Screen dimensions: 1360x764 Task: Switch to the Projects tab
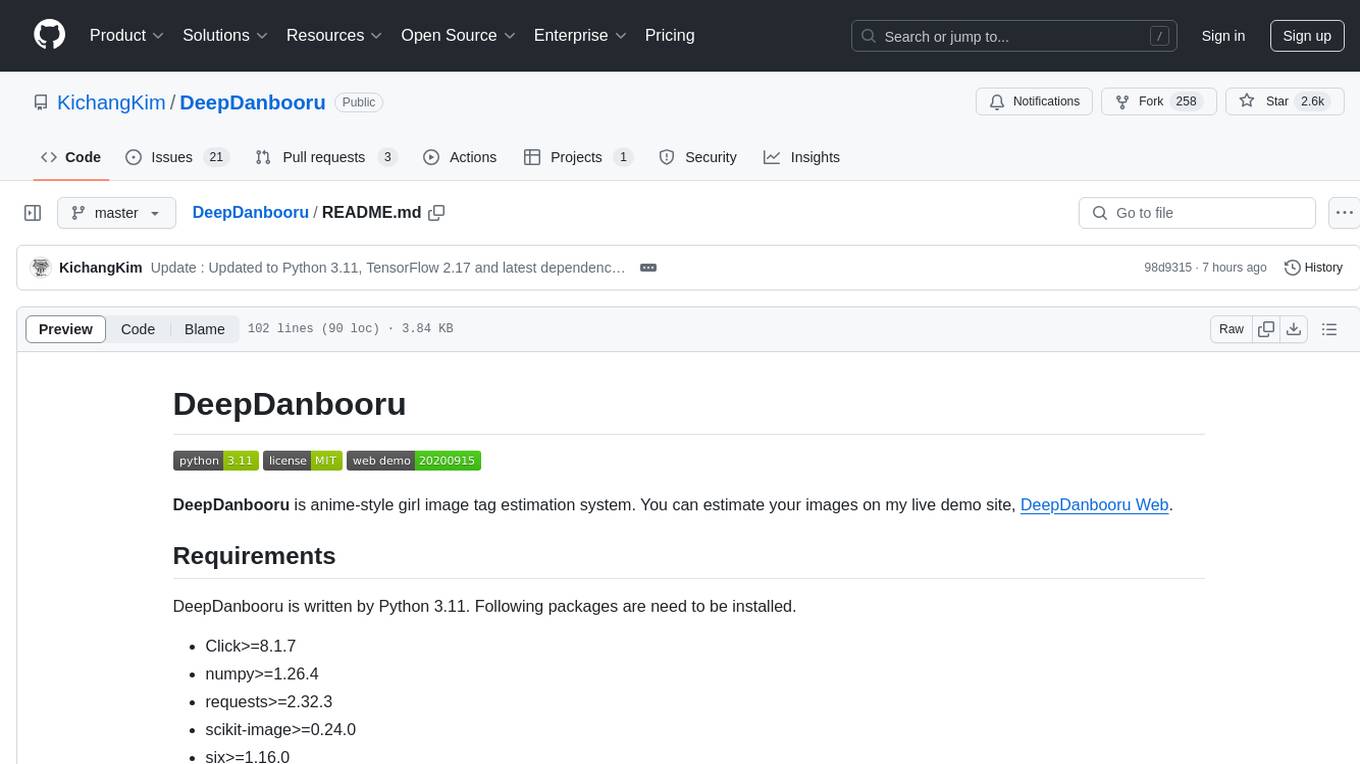[578, 157]
